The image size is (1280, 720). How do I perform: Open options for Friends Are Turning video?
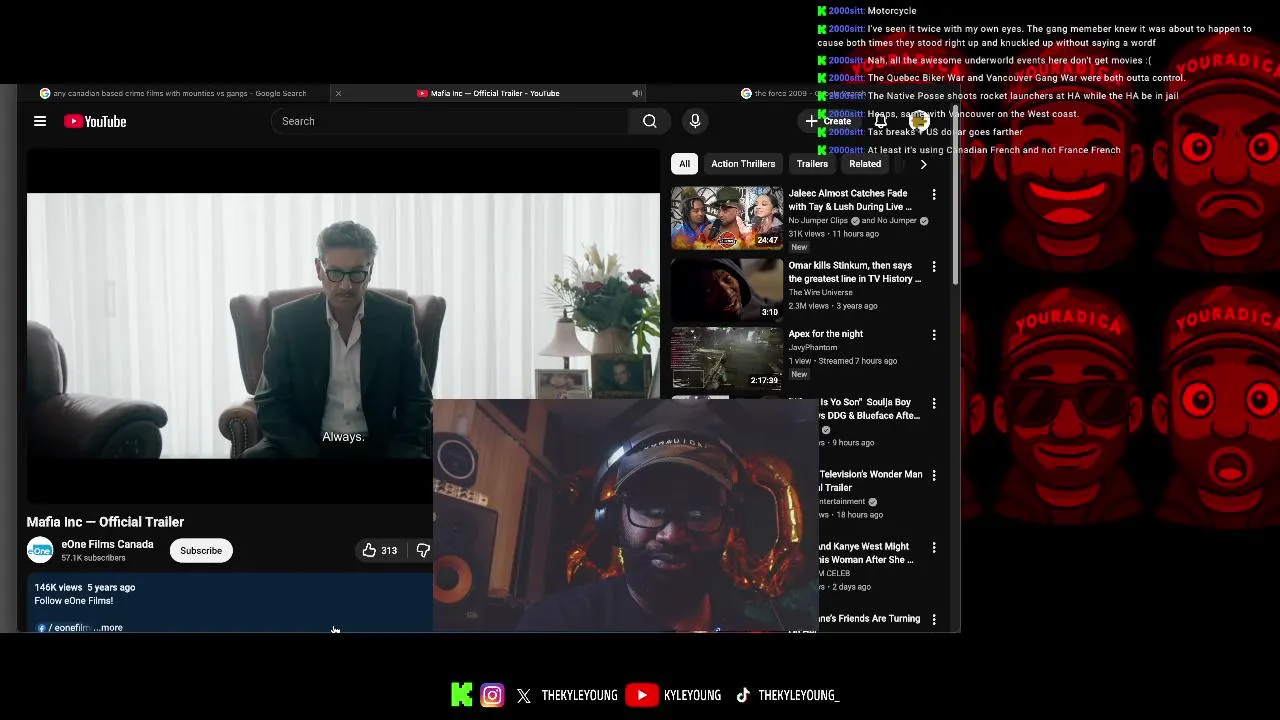[934, 619]
